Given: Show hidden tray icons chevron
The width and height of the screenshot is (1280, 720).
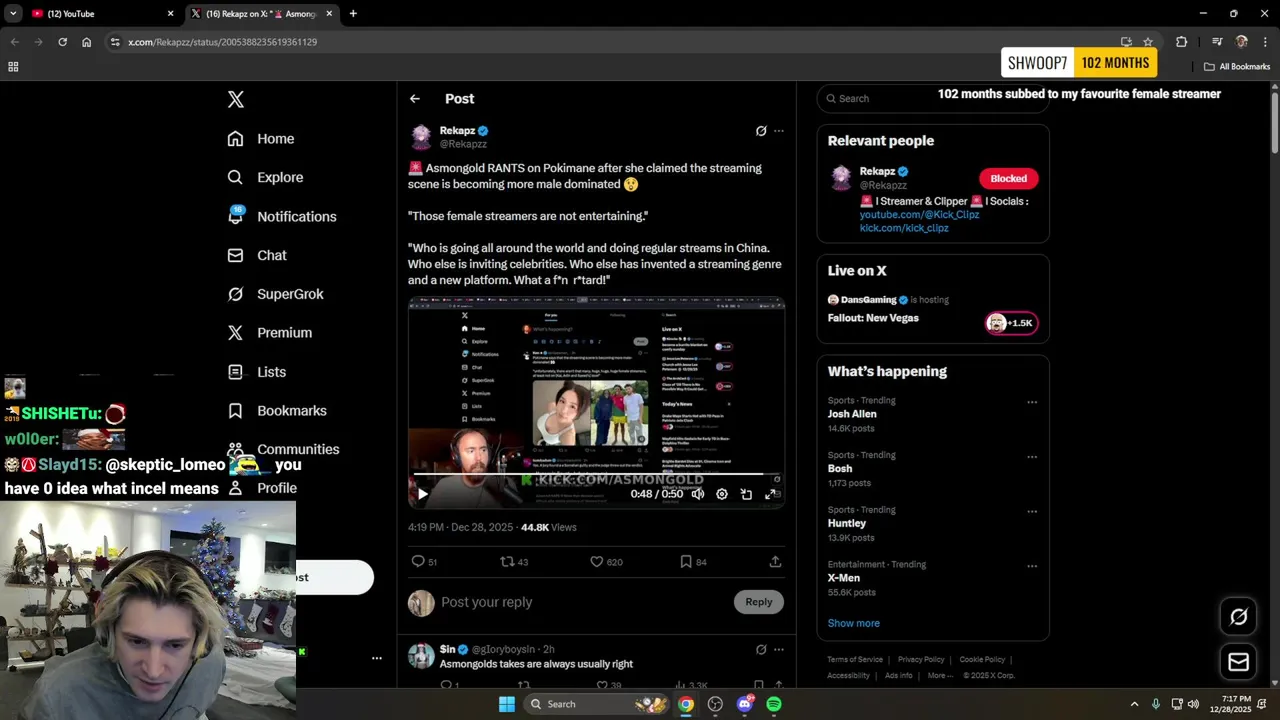Looking at the screenshot, I should point(1134,704).
